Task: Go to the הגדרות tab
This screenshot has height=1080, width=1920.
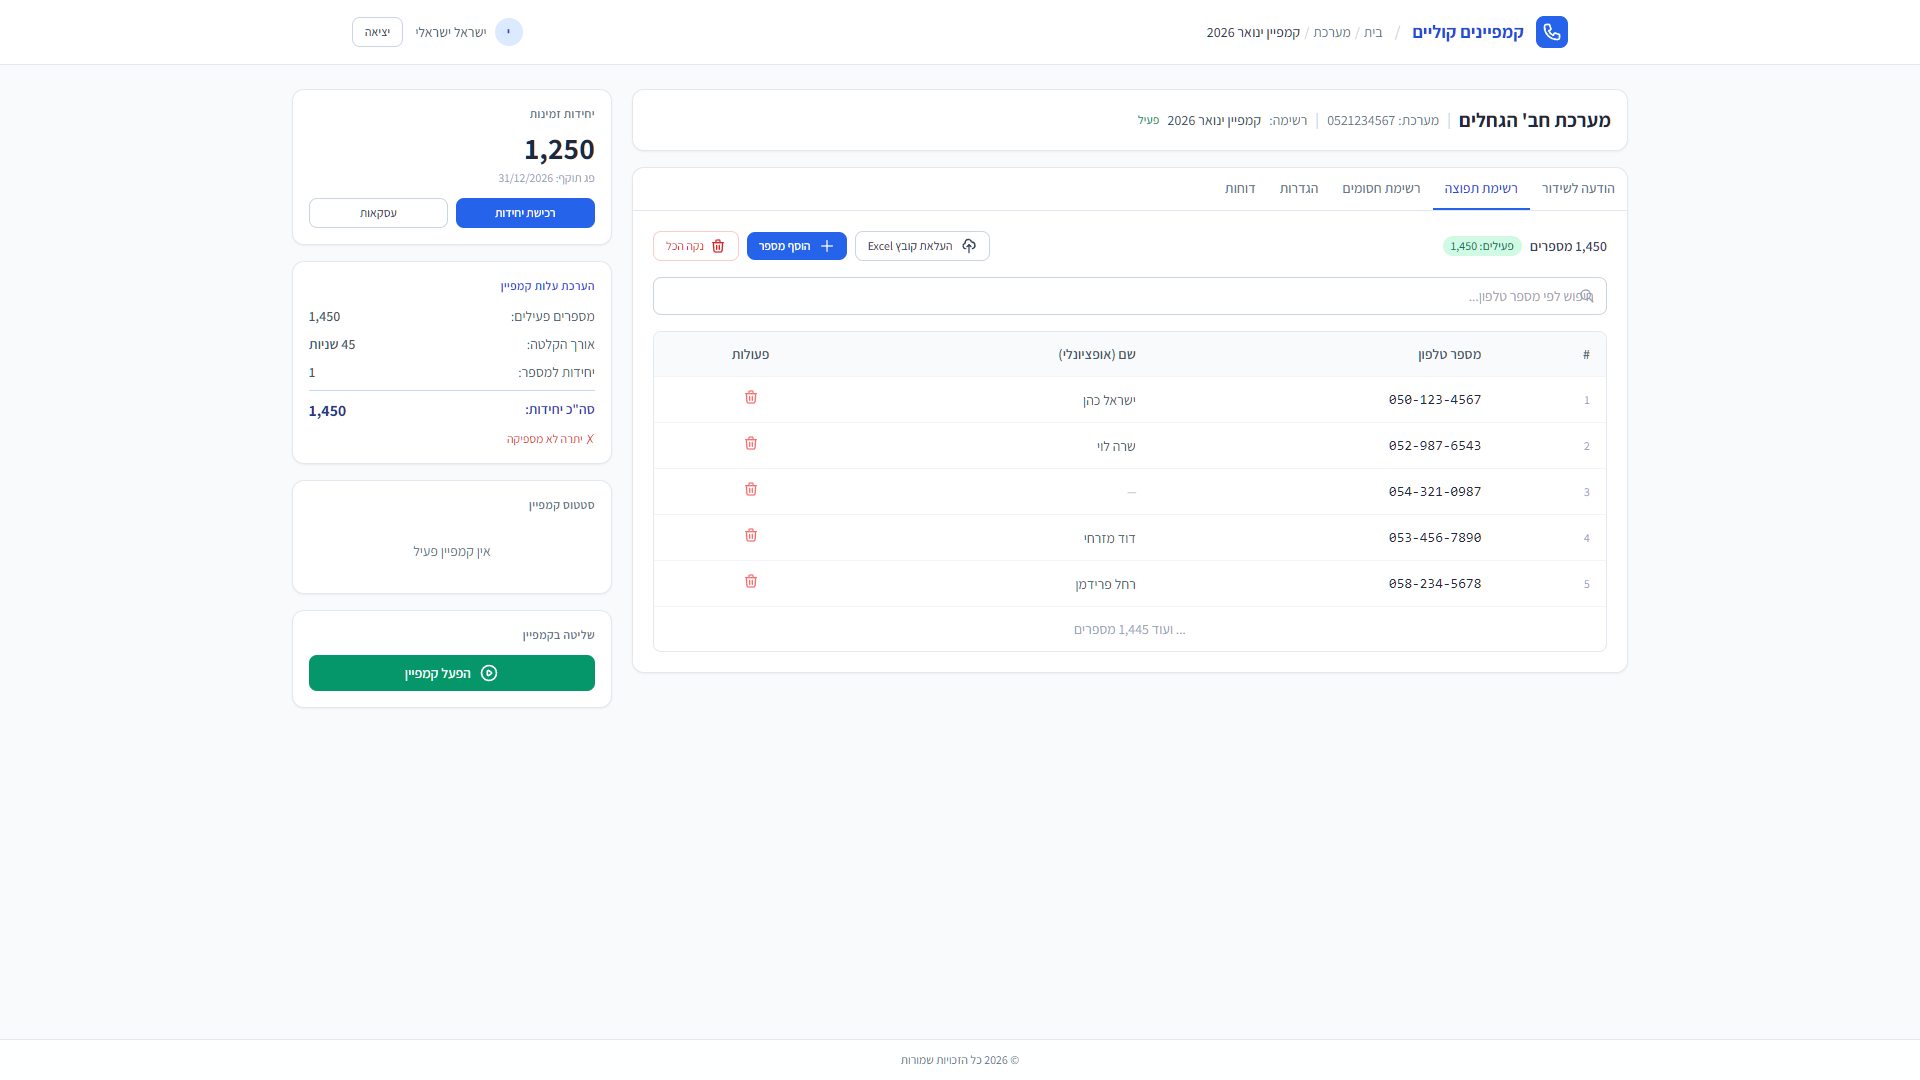Action: point(1298,189)
